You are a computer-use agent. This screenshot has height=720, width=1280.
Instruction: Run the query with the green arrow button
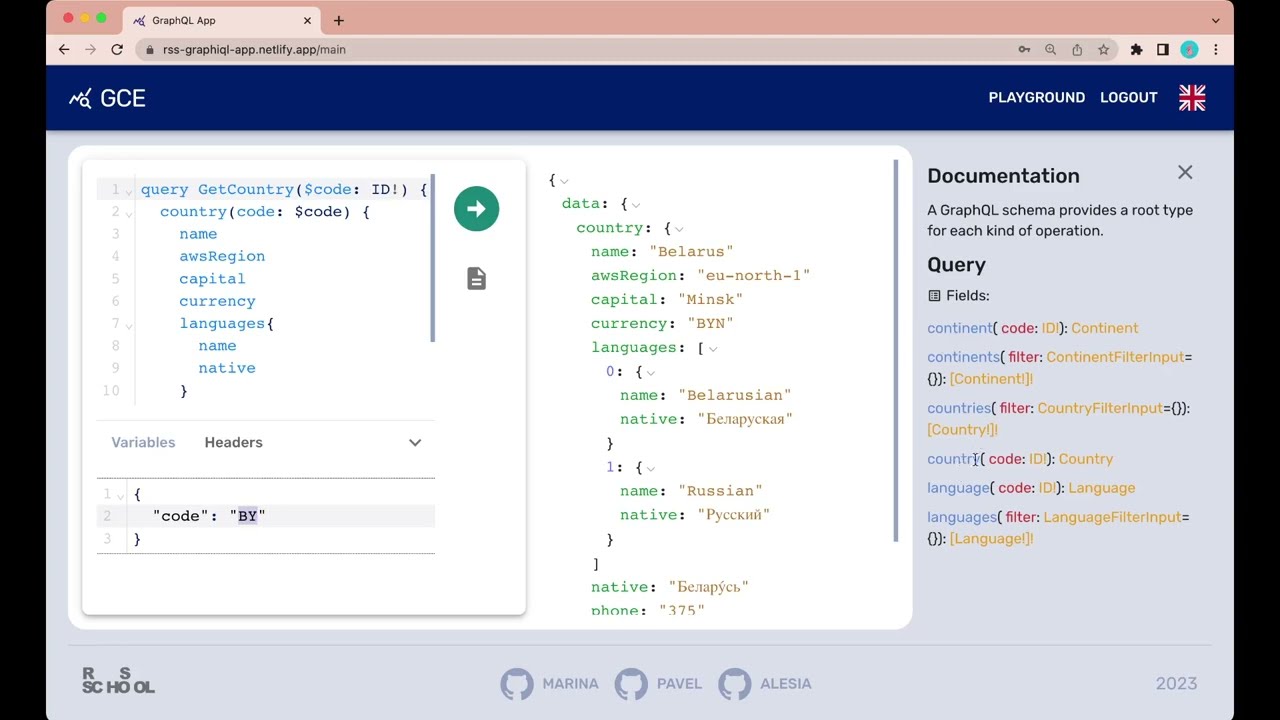click(476, 209)
